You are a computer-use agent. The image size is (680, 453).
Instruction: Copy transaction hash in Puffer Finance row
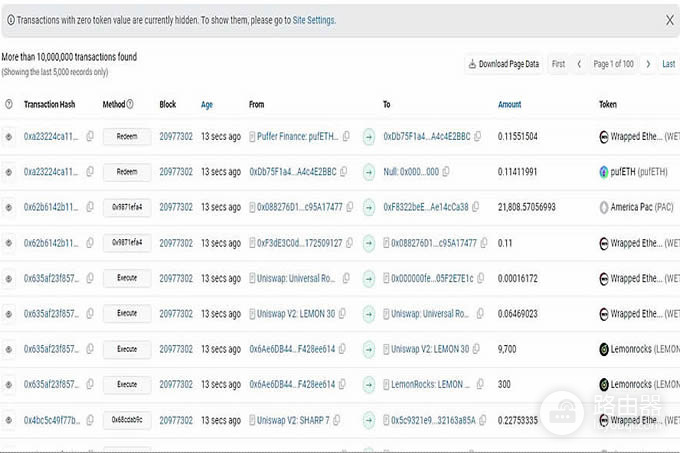pos(90,136)
